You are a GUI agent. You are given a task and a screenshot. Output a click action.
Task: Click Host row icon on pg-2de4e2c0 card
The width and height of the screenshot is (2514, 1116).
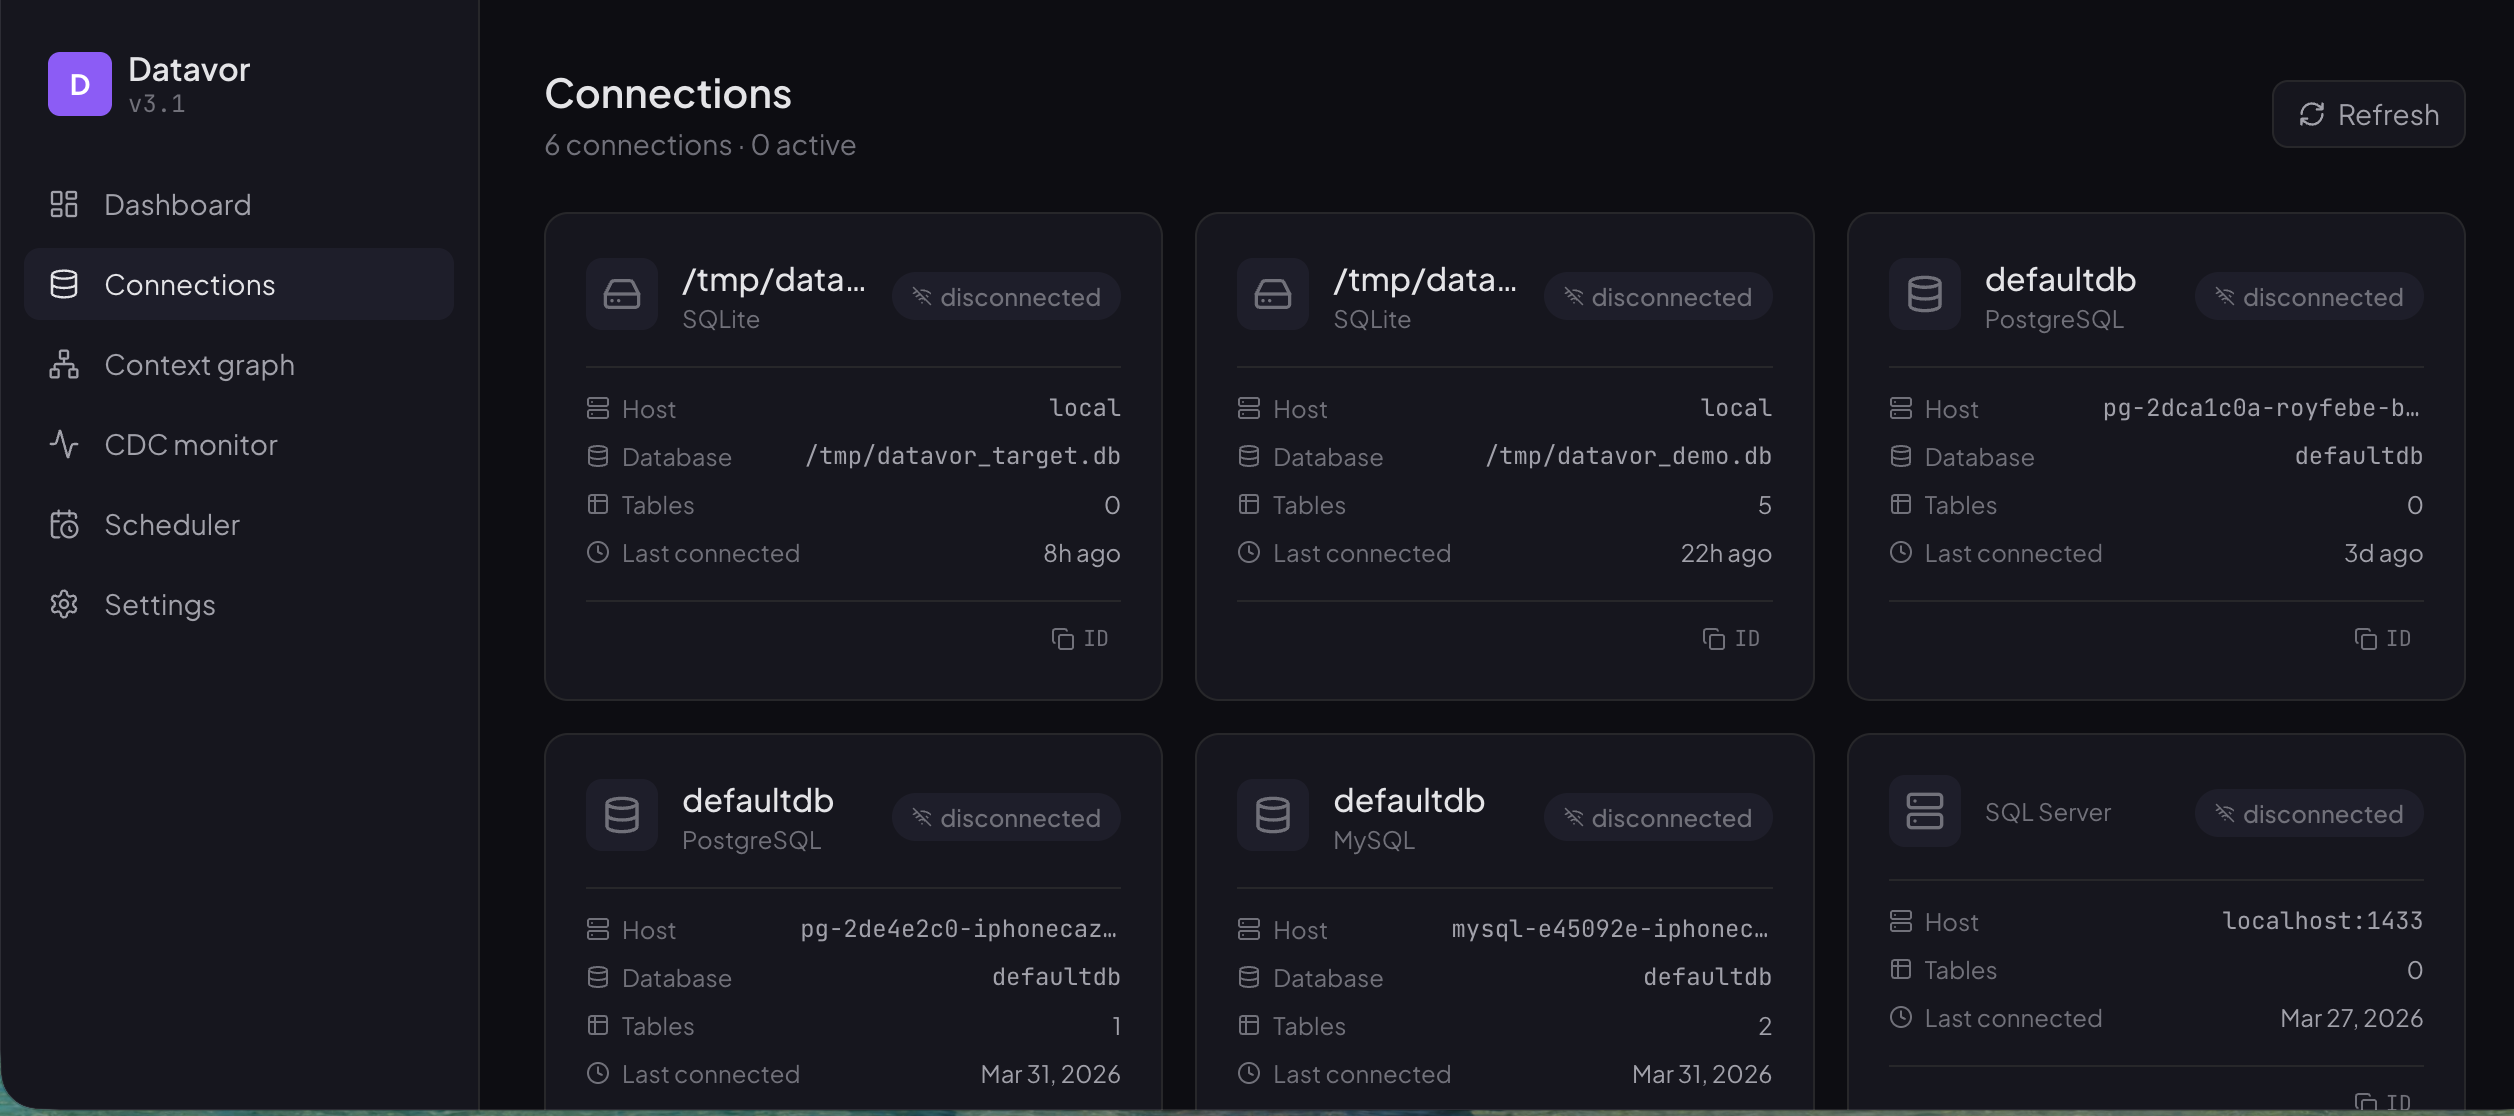click(x=598, y=929)
